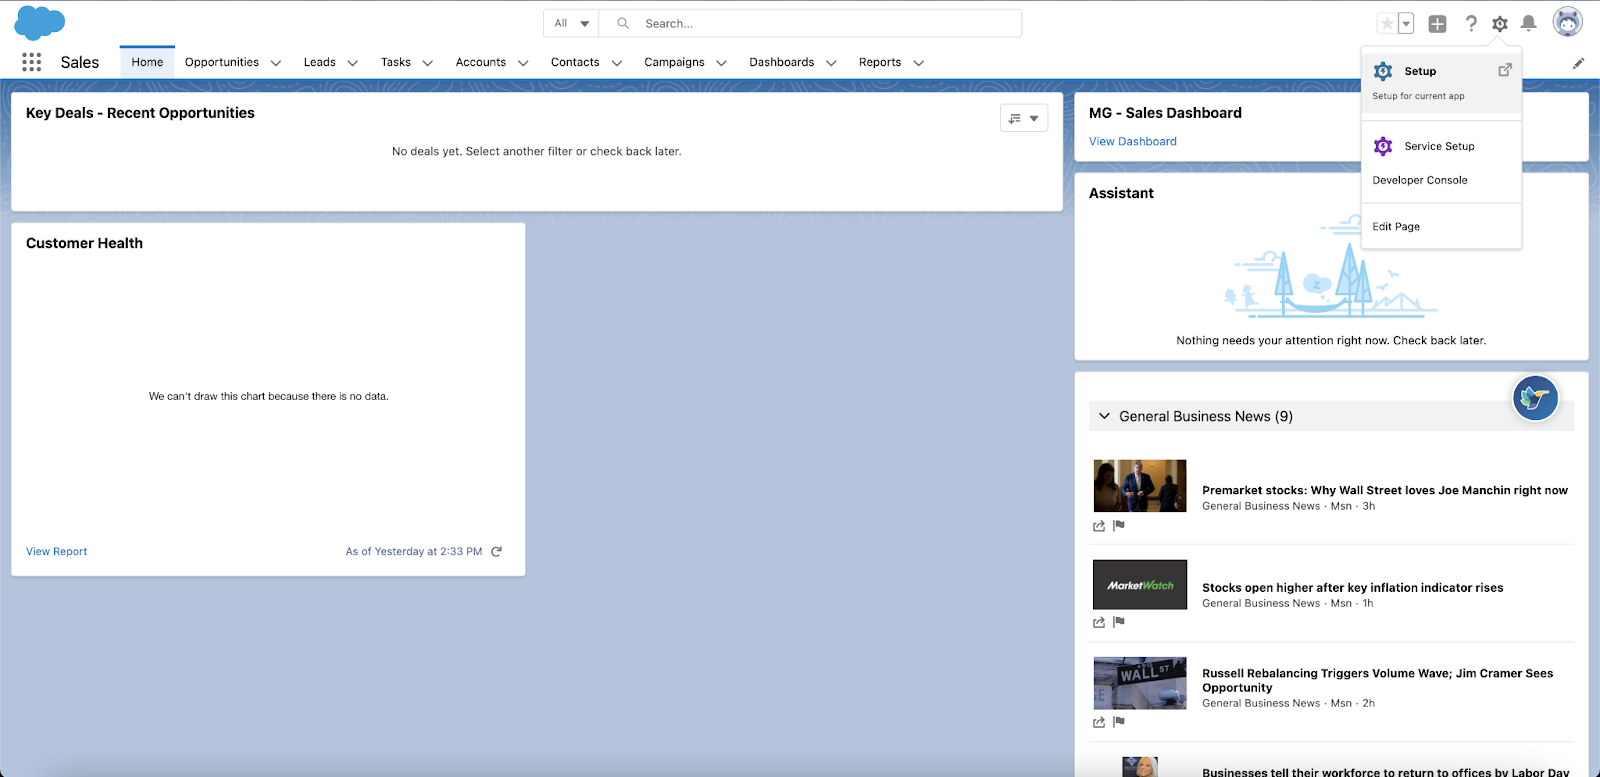Image resolution: width=1600 pixels, height=777 pixels.
Task: Click the View Report link
Action: point(56,551)
